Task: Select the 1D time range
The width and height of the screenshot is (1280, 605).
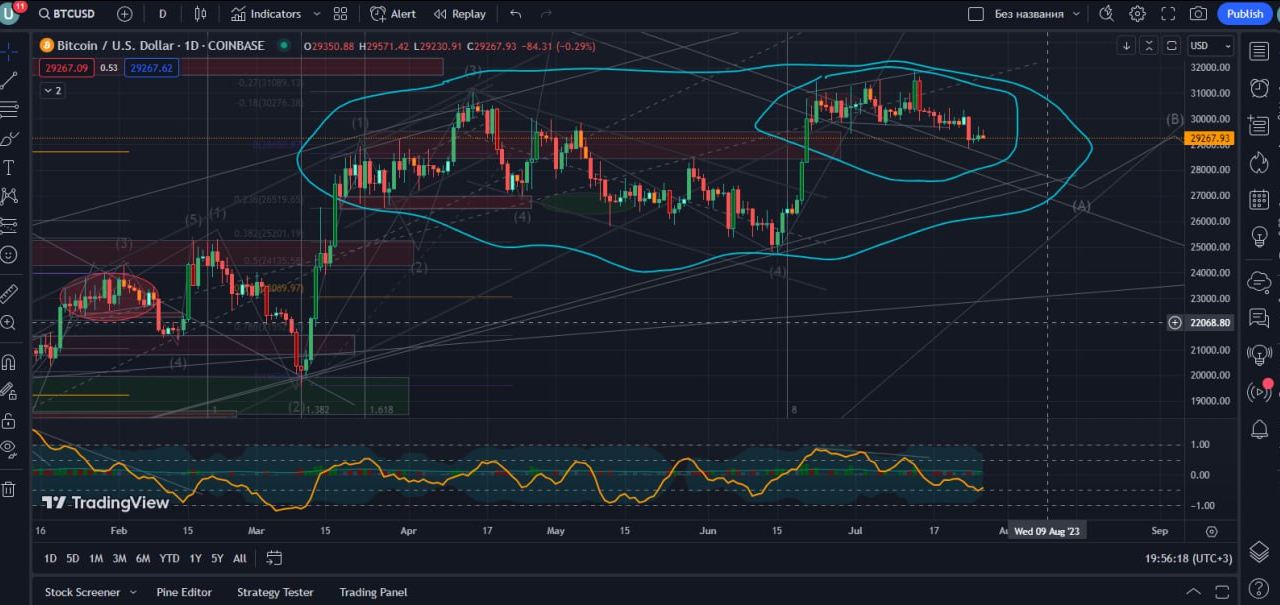Action: click(50, 558)
